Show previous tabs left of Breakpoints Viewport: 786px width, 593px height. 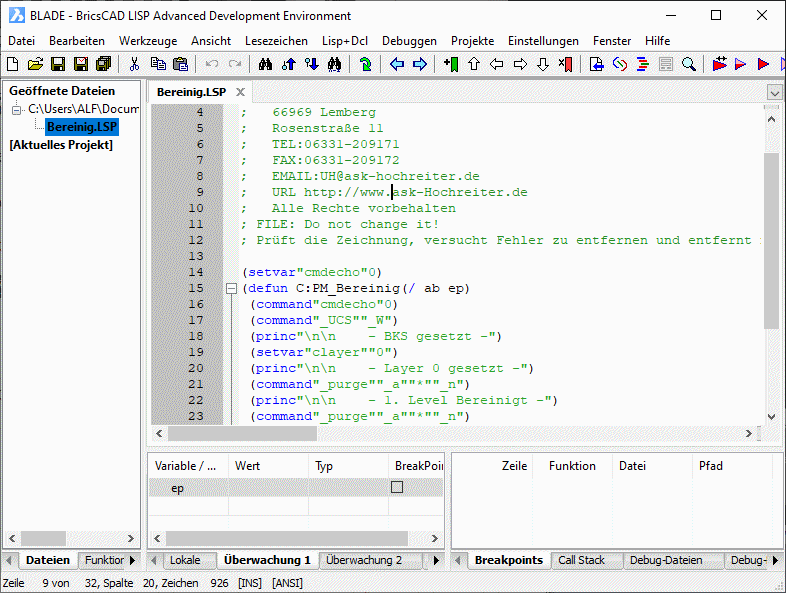coord(458,560)
